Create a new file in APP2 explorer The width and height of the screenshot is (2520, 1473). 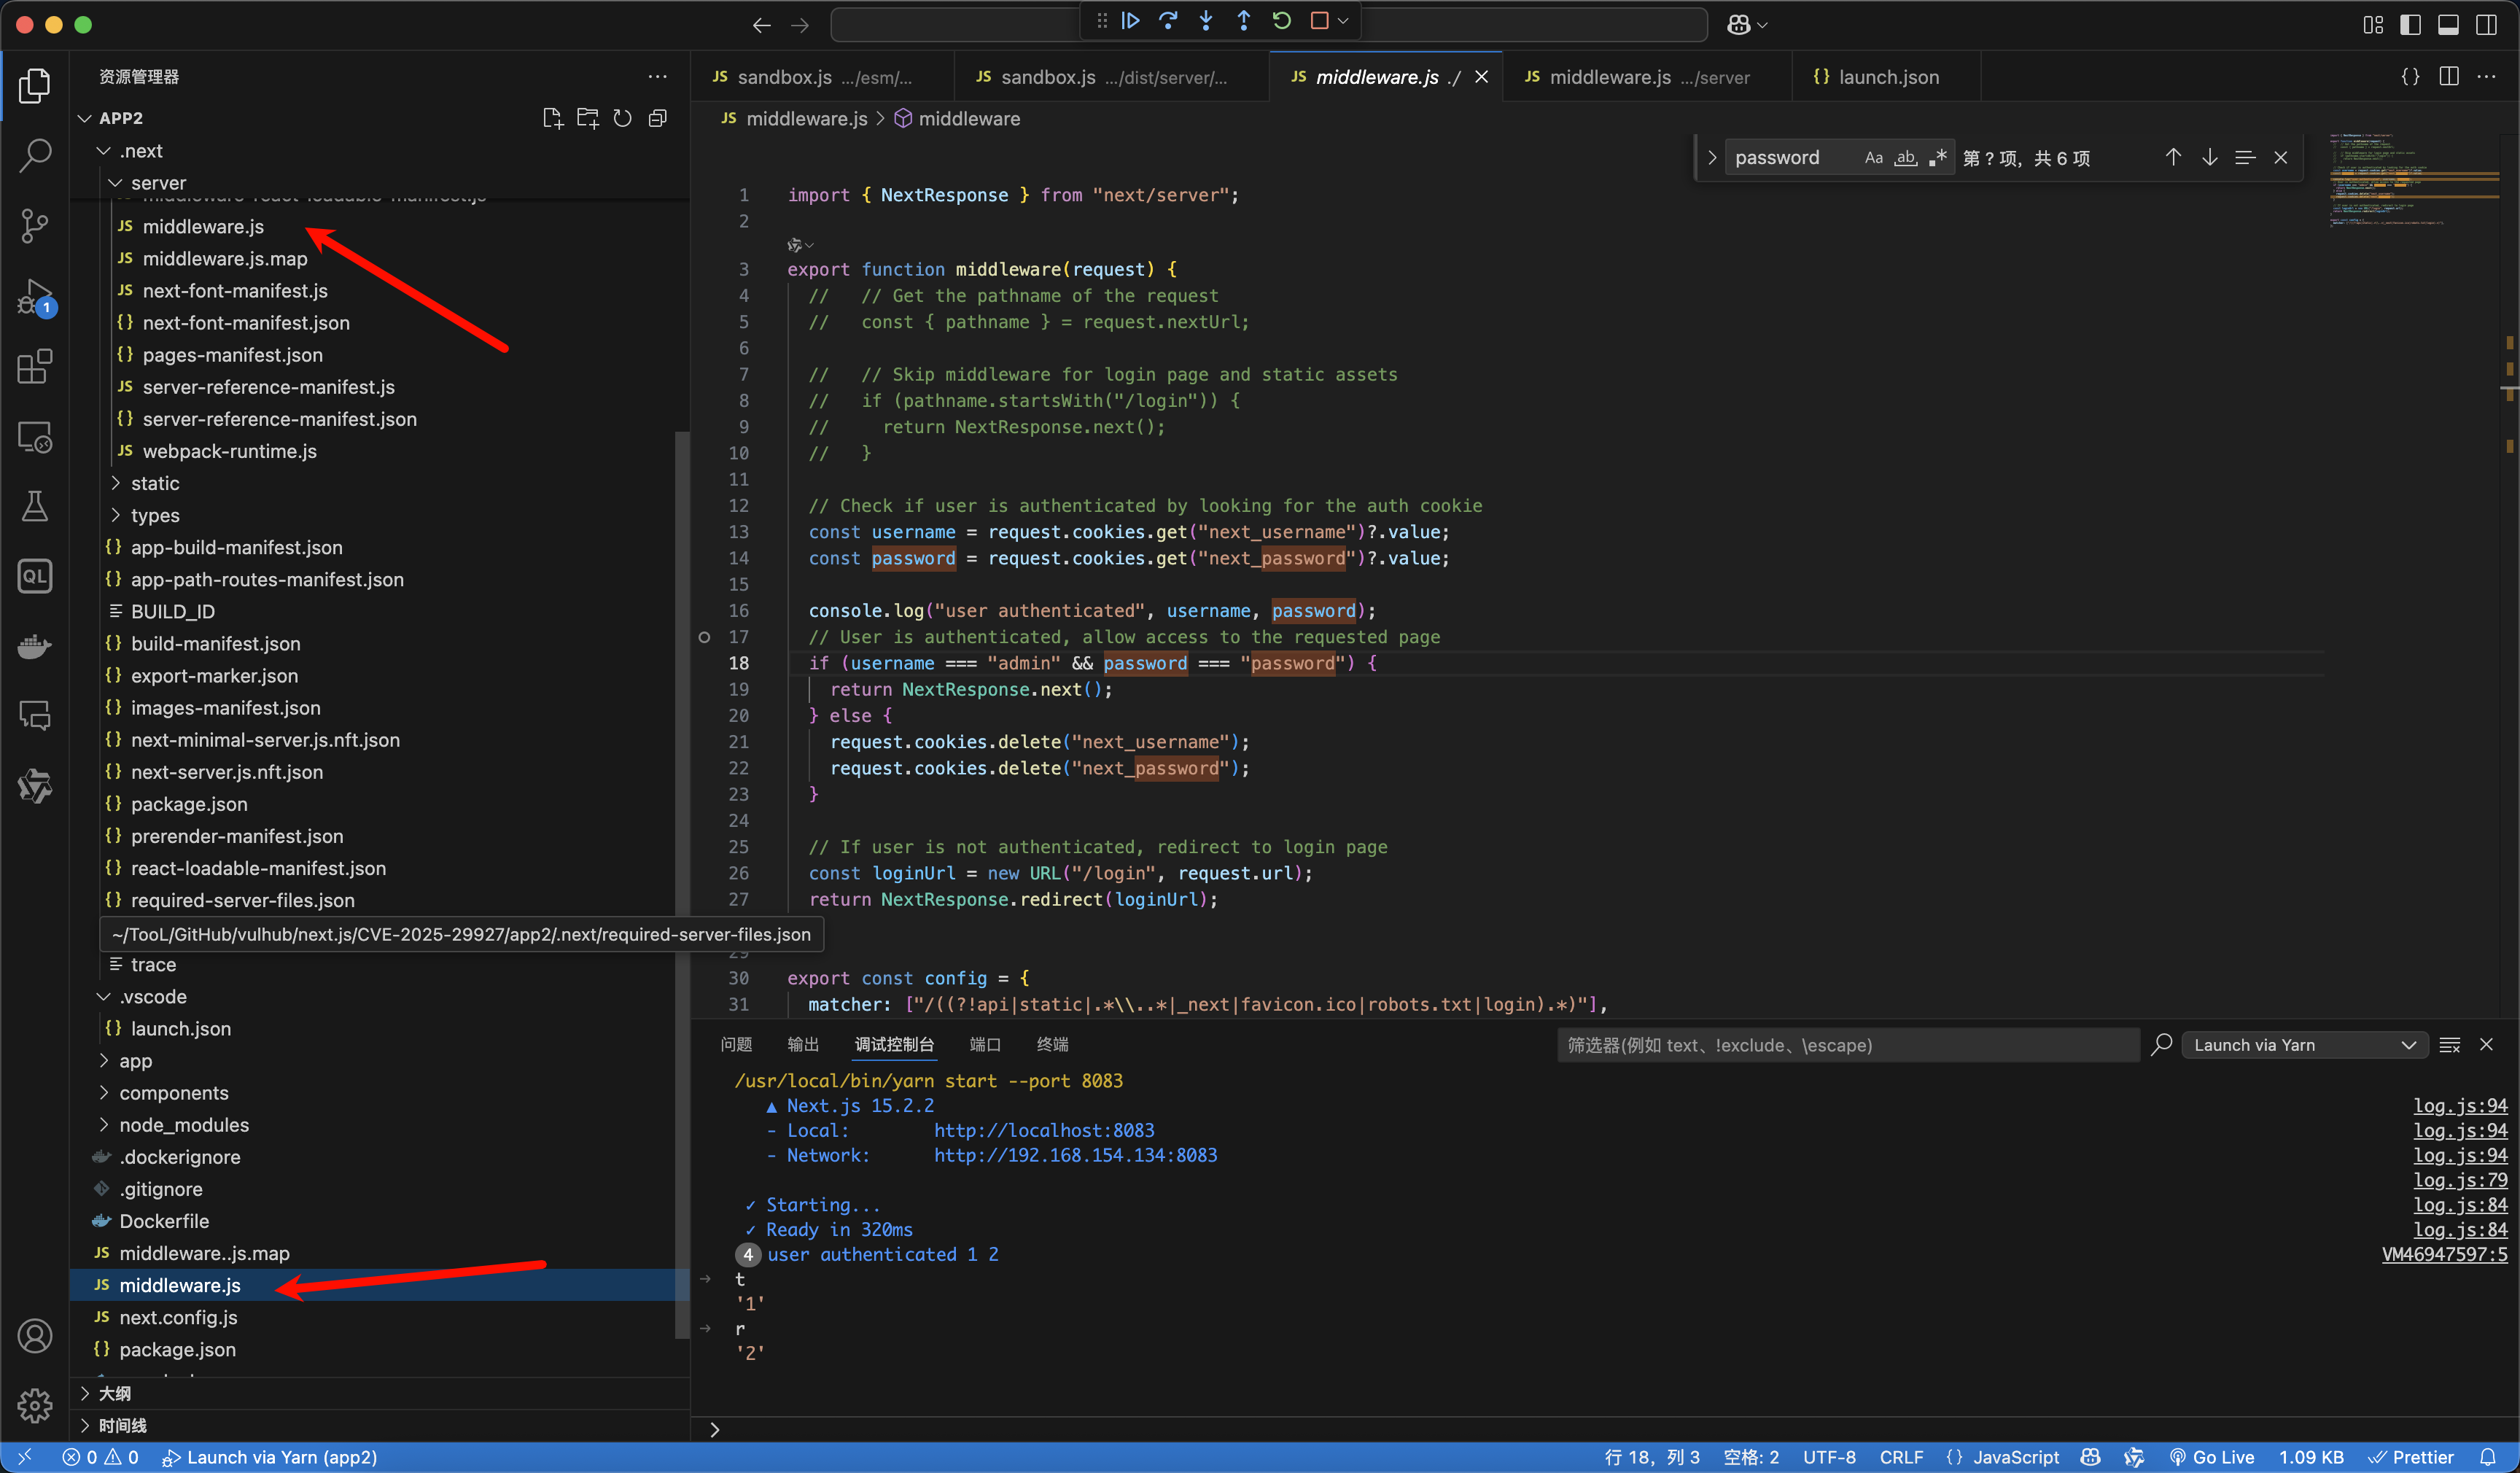pos(552,119)
